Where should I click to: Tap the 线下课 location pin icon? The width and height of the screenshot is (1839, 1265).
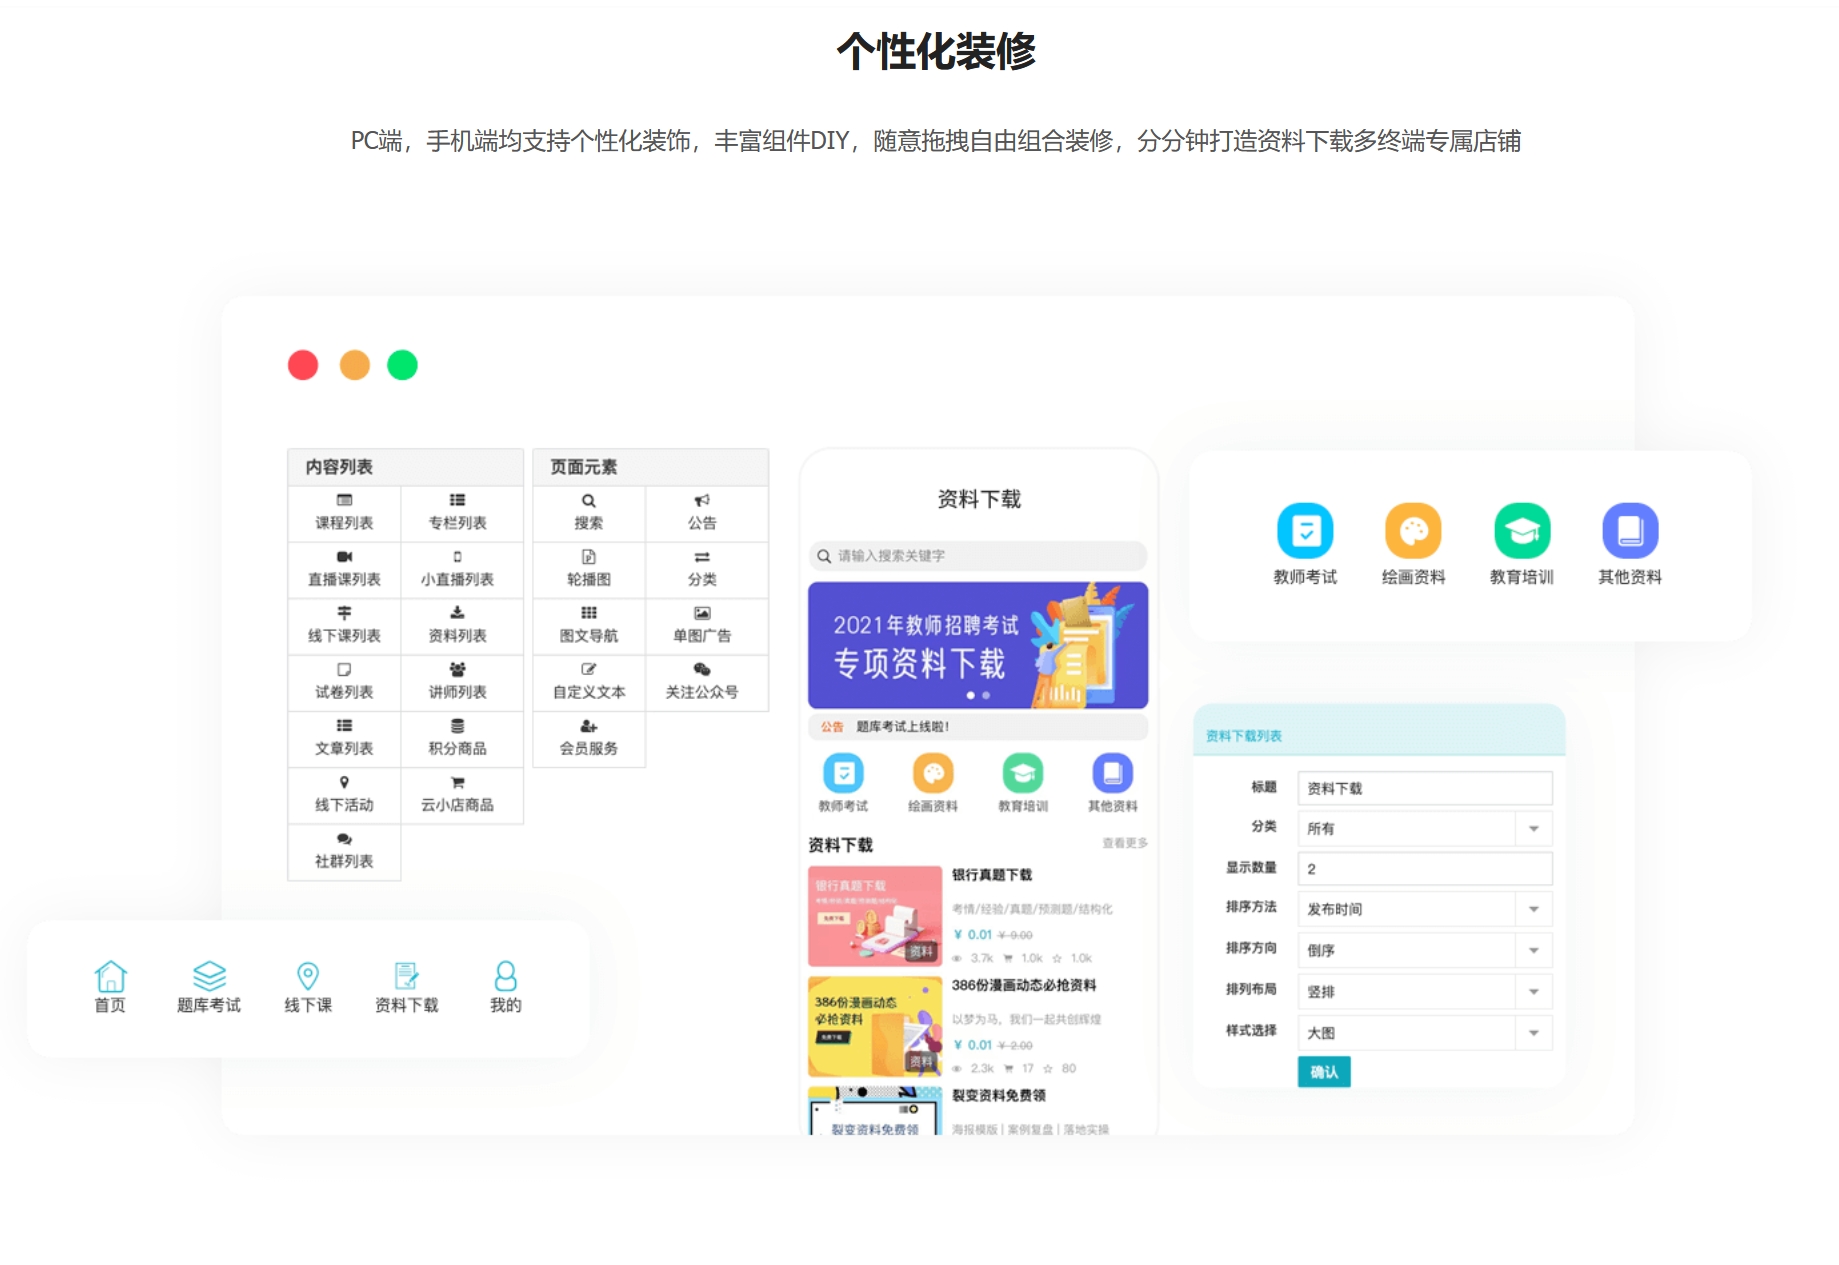click(308, 976)
